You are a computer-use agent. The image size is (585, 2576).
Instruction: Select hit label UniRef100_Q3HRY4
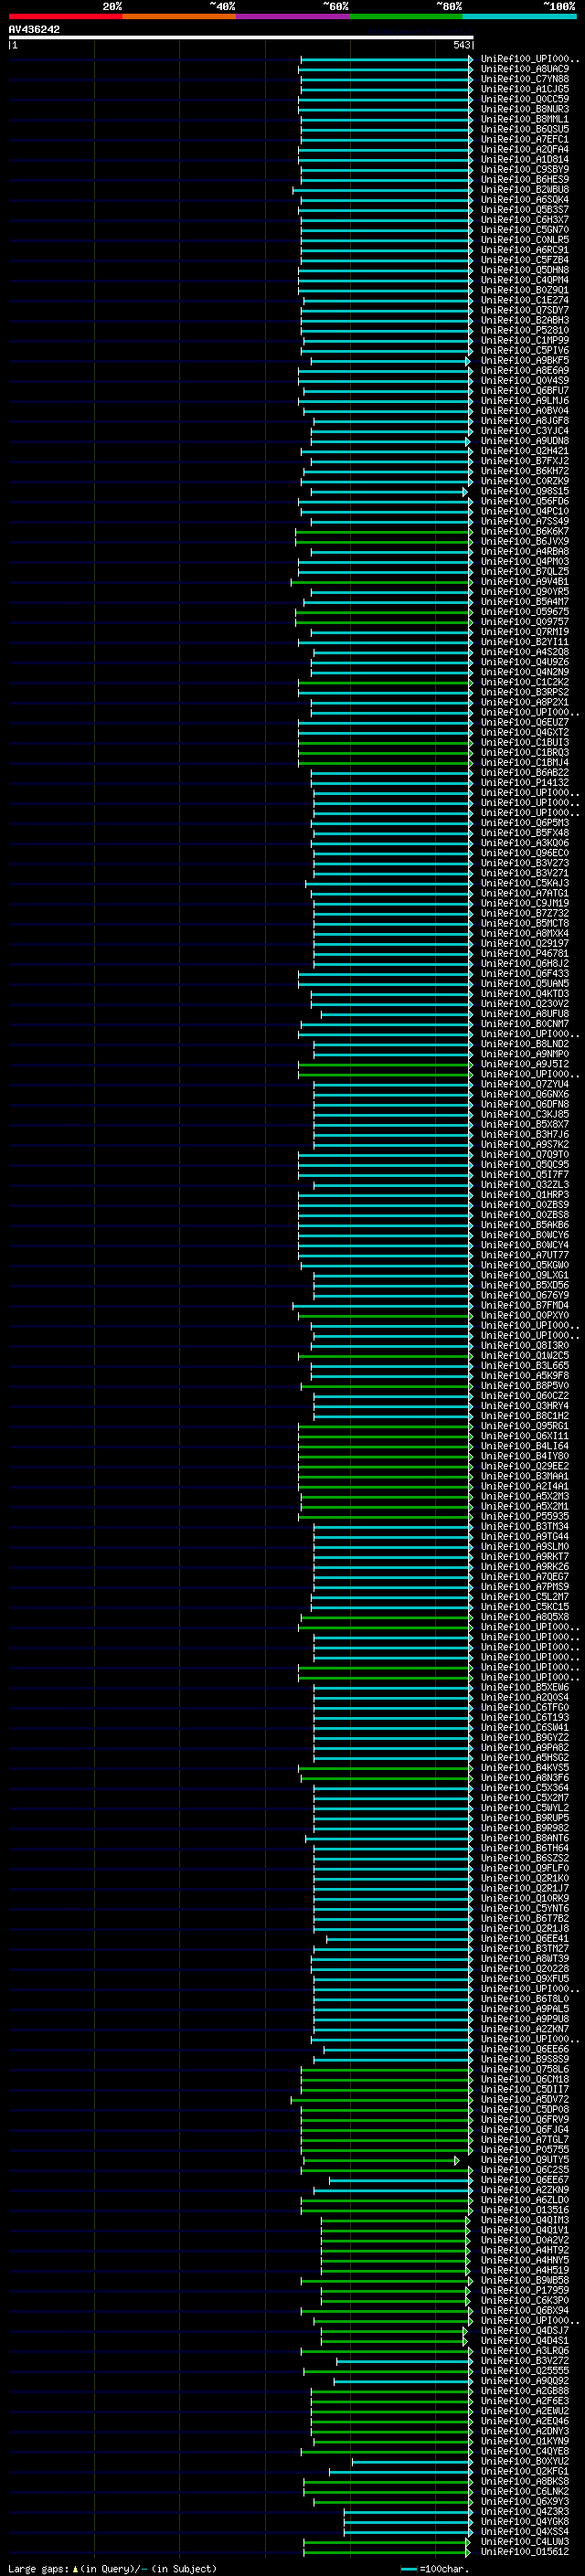(525, 1406)
